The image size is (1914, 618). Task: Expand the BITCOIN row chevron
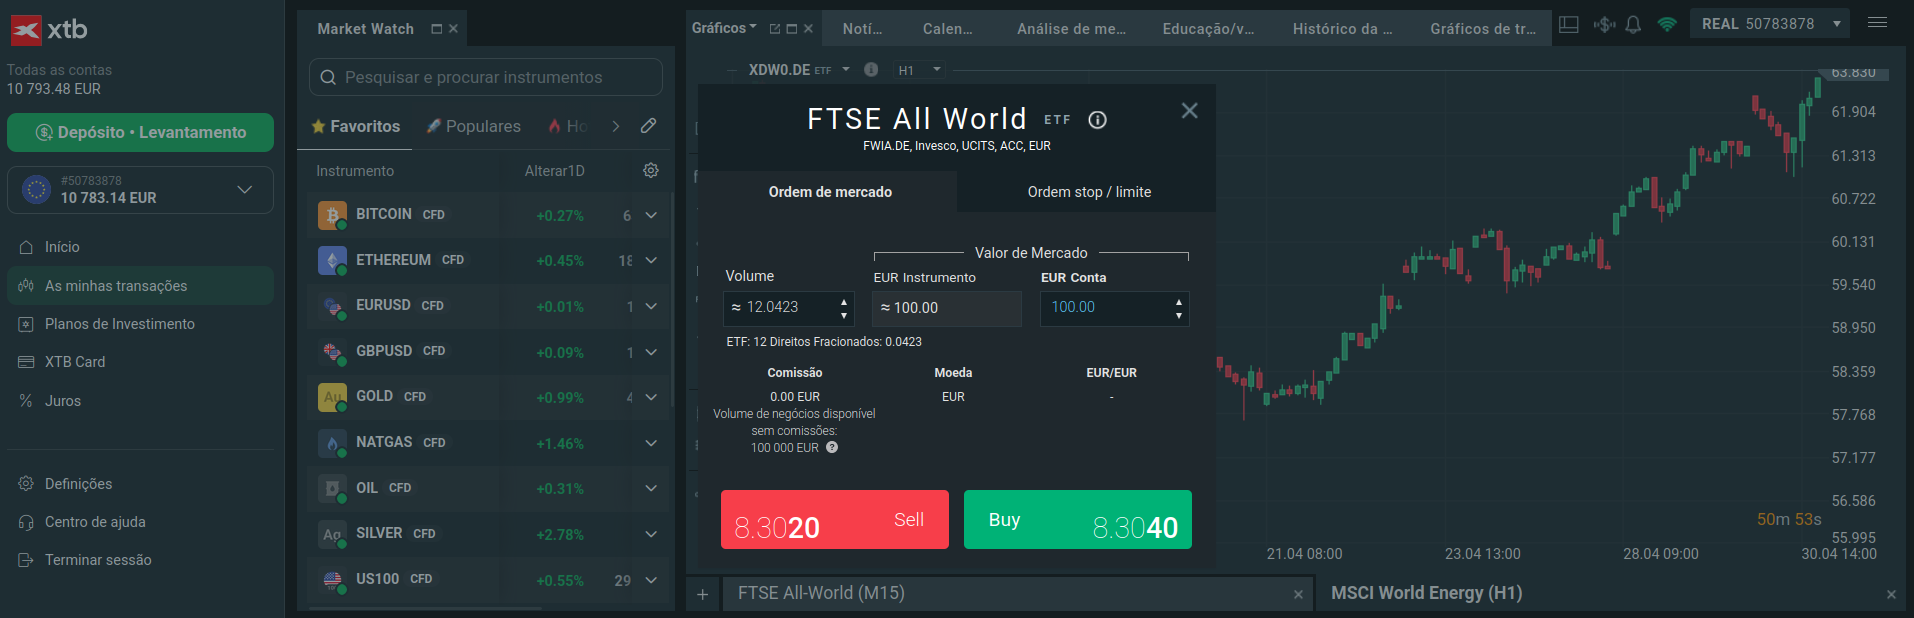[x=651, y=215]
